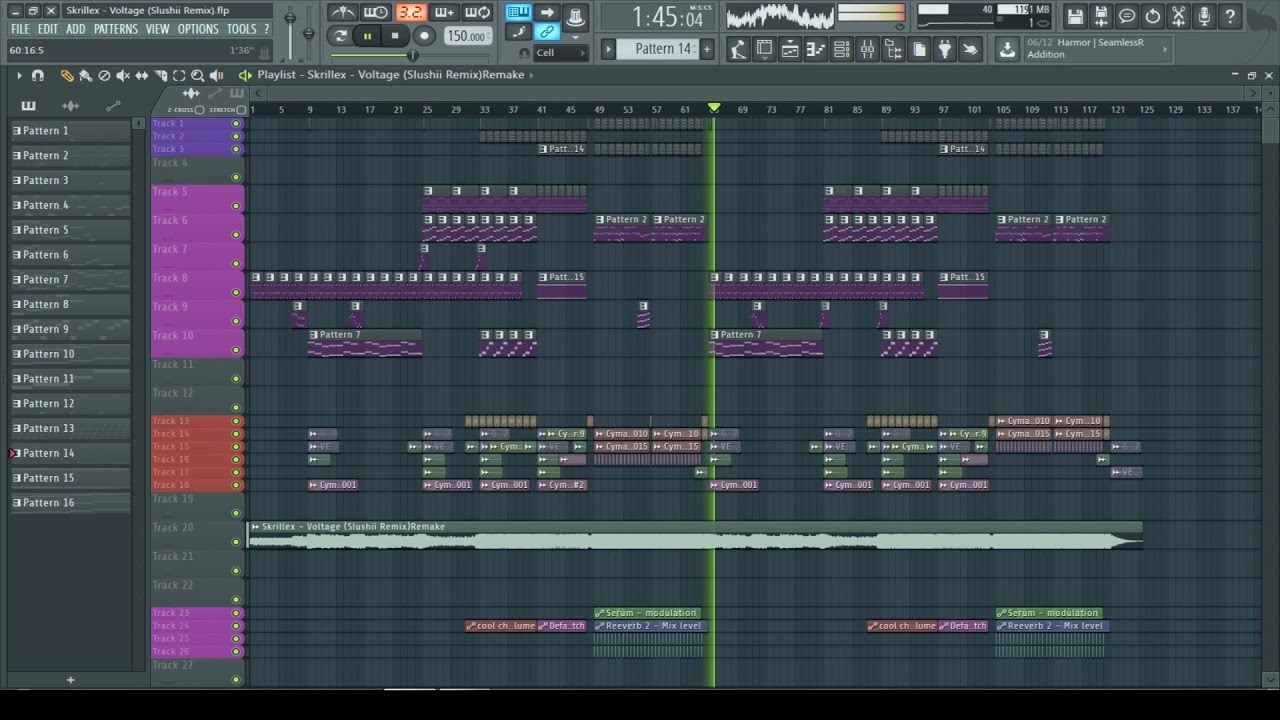Toggle the playlist snap magnet icon
This screenshot has width=1280, height=720.
[x=38, y=75]
